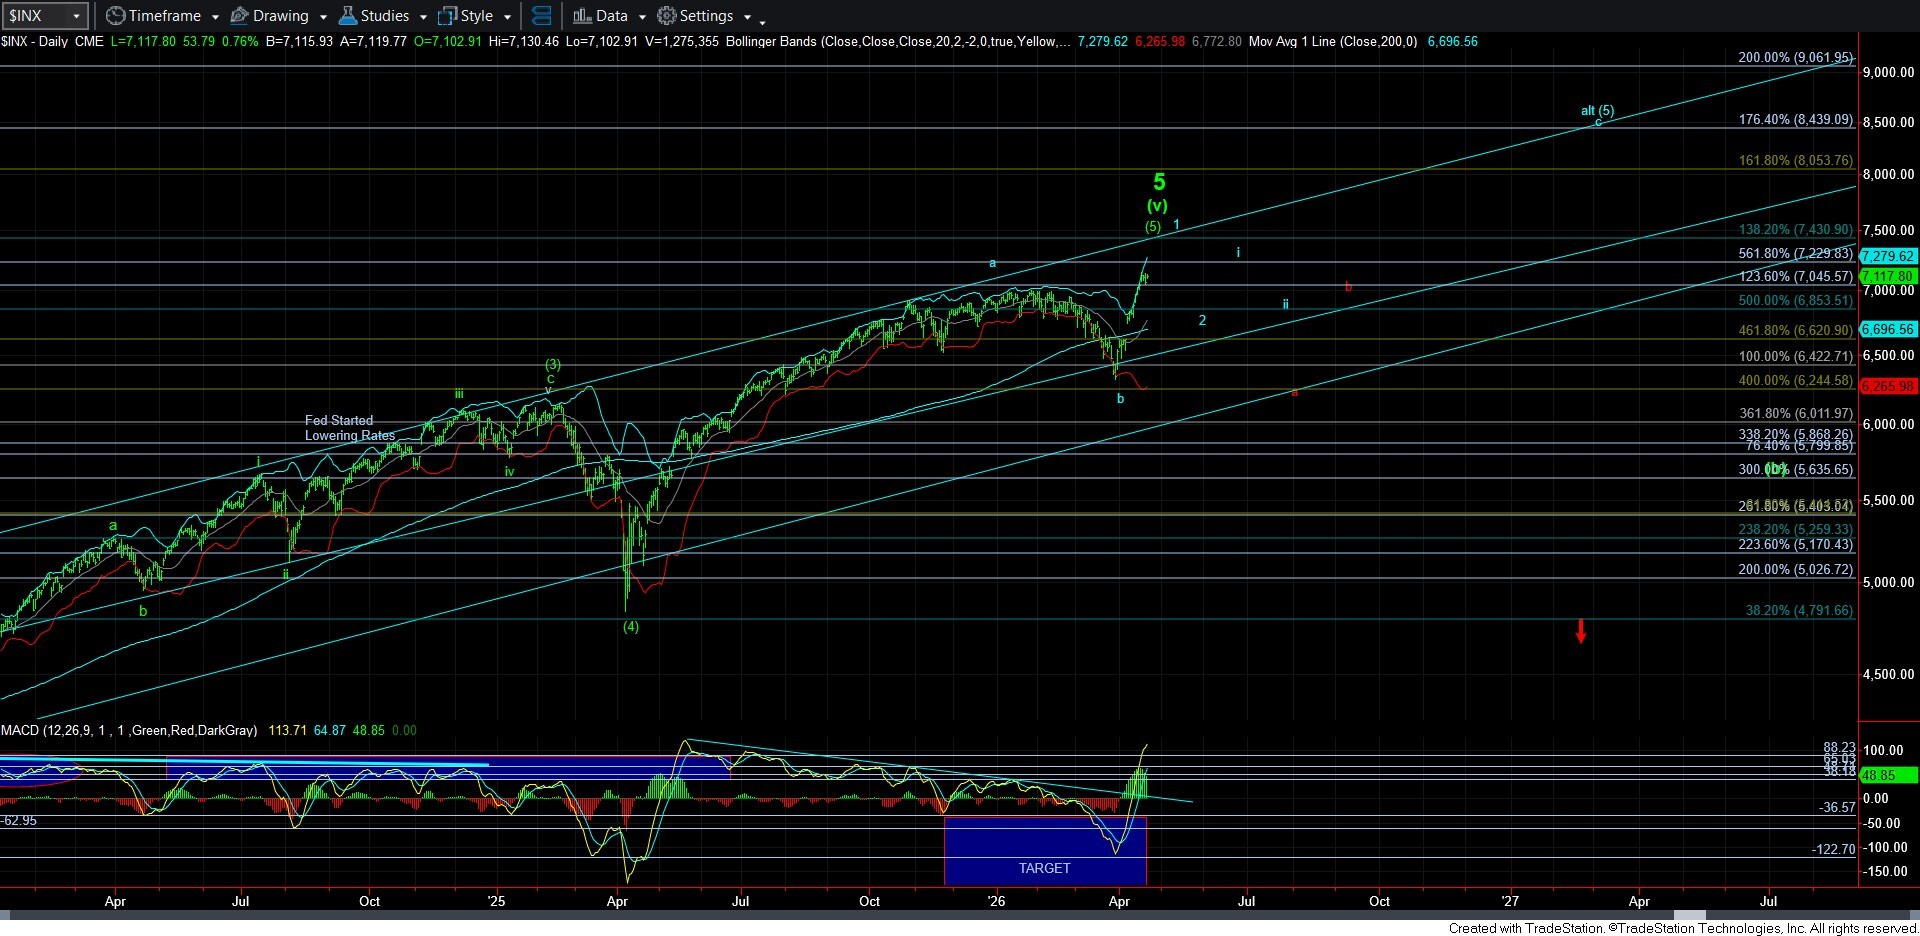Select the large green 5 wave label
Screen dimensions: 1920x936
[1159, 182]
